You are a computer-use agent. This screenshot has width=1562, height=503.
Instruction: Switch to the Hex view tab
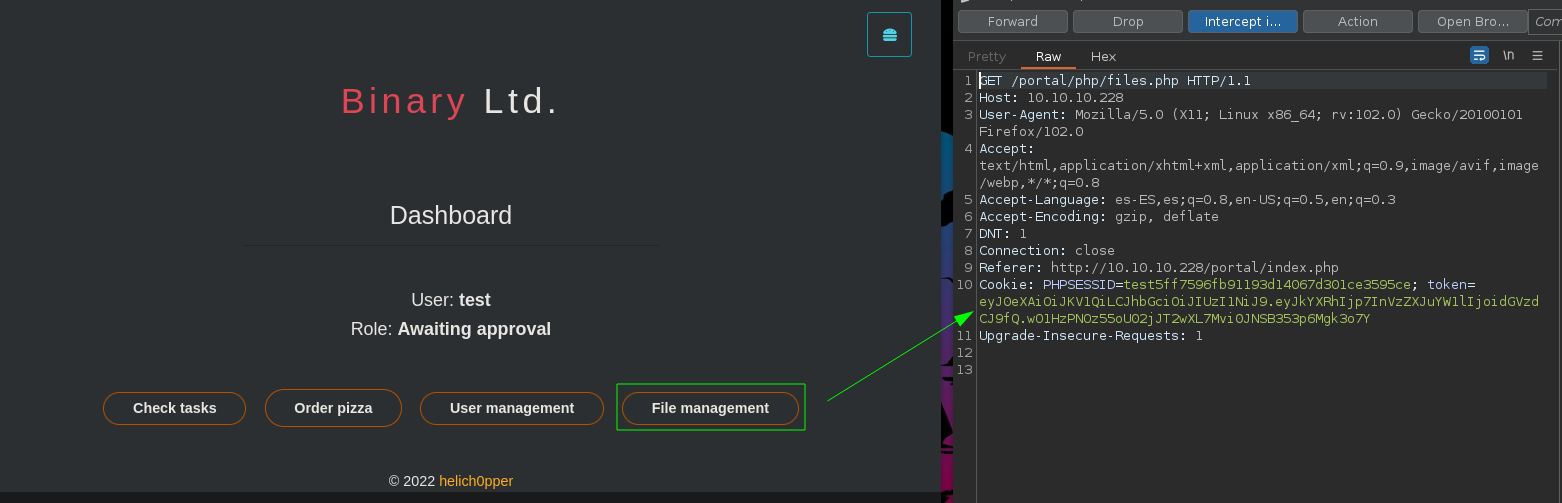tap(1104, 57)
